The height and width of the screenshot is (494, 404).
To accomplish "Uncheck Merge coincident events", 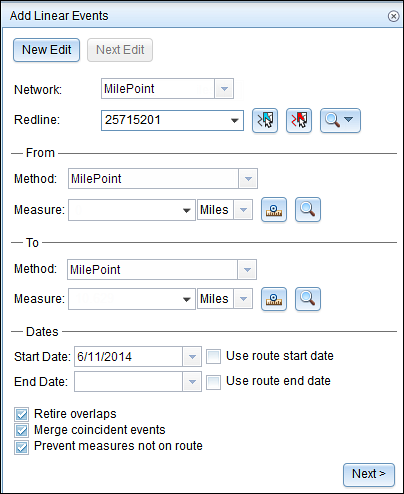I will (21, 430).
